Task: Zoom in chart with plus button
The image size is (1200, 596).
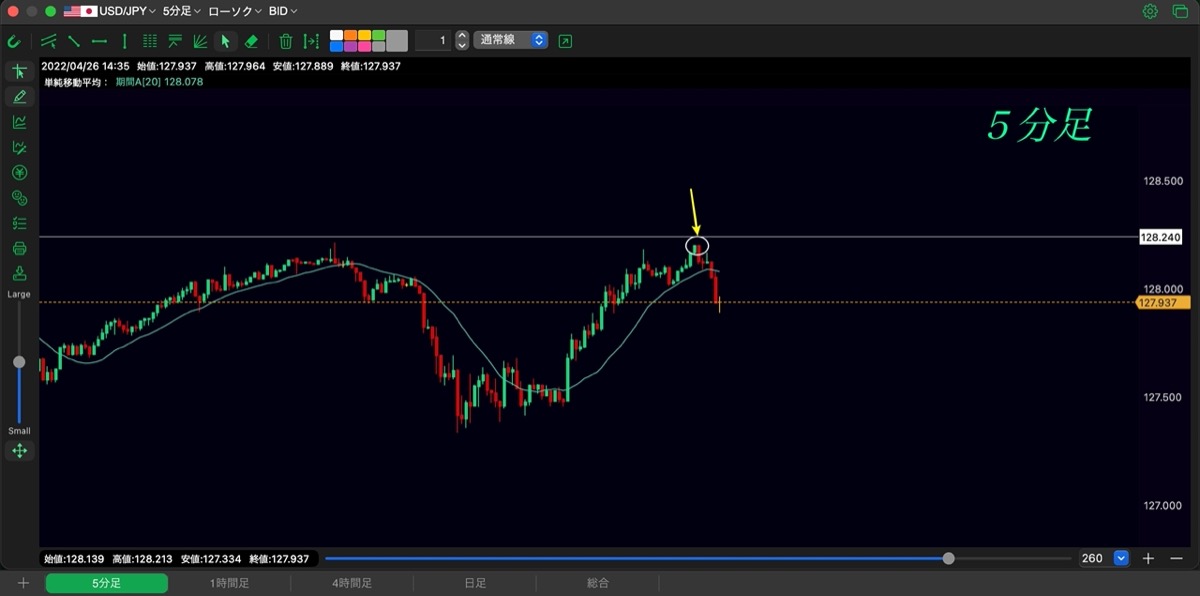Action: 1149,558
